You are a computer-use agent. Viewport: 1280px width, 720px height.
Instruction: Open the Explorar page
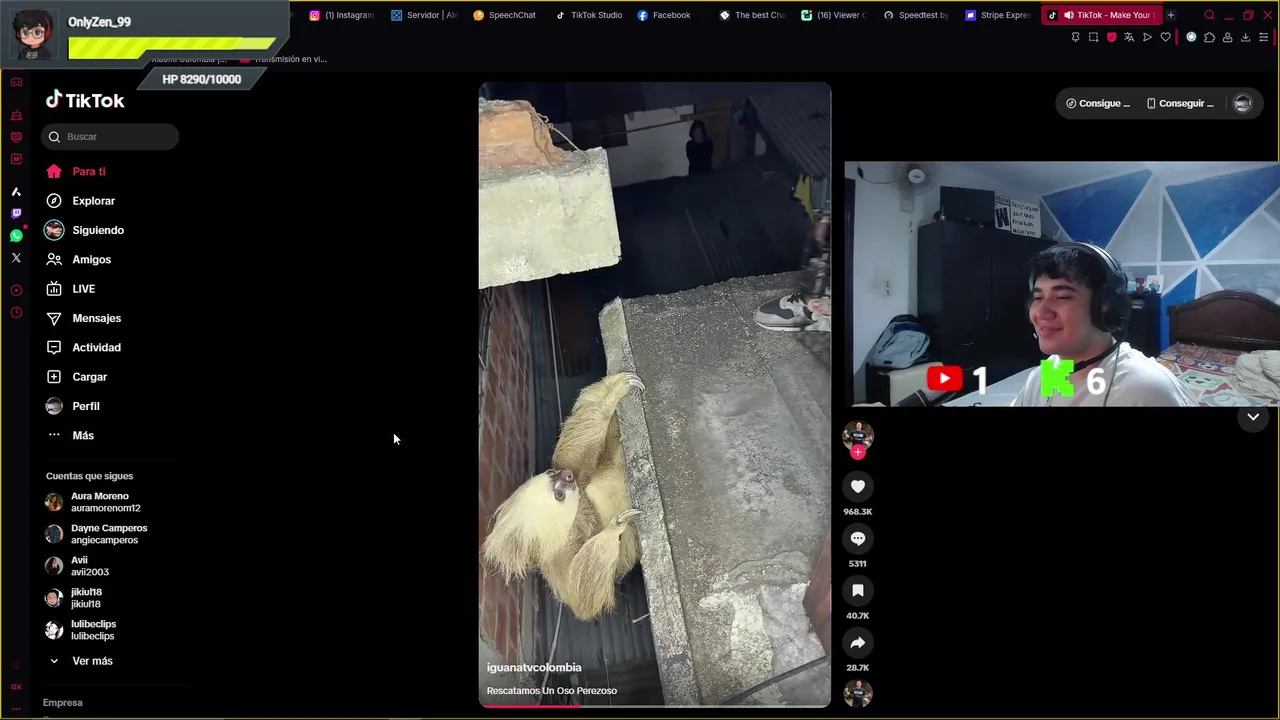80,201
